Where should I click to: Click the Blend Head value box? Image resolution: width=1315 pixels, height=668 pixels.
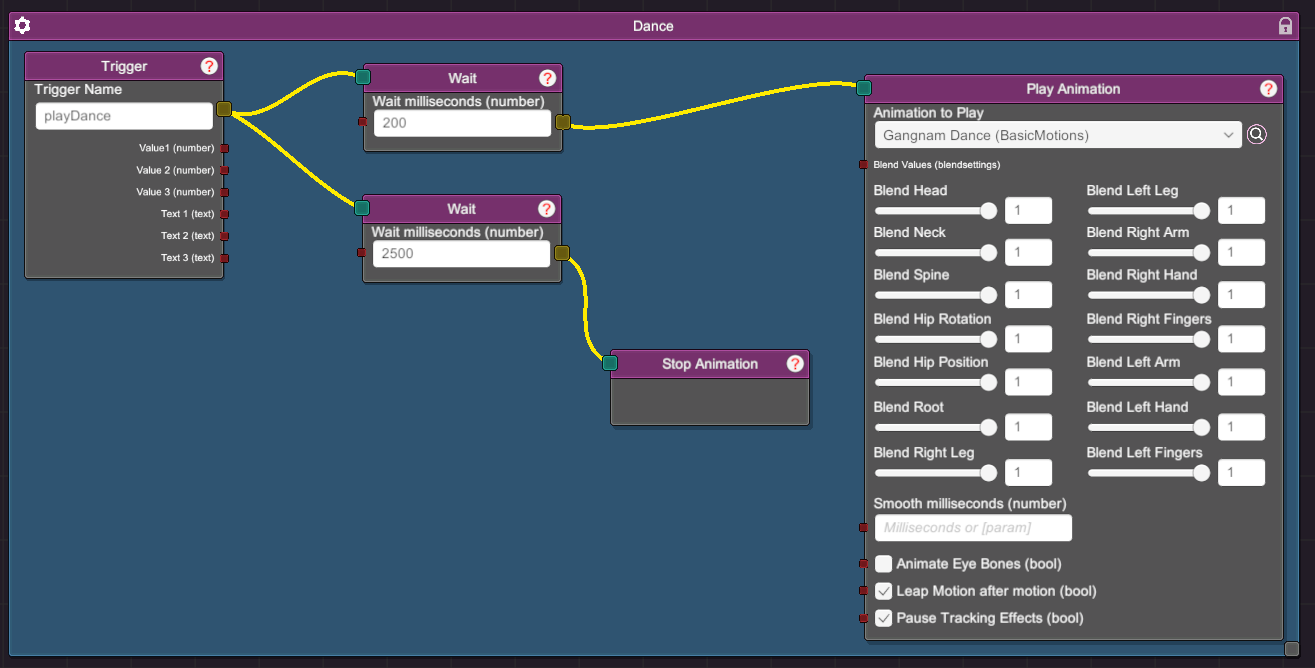pos(1028,210)
